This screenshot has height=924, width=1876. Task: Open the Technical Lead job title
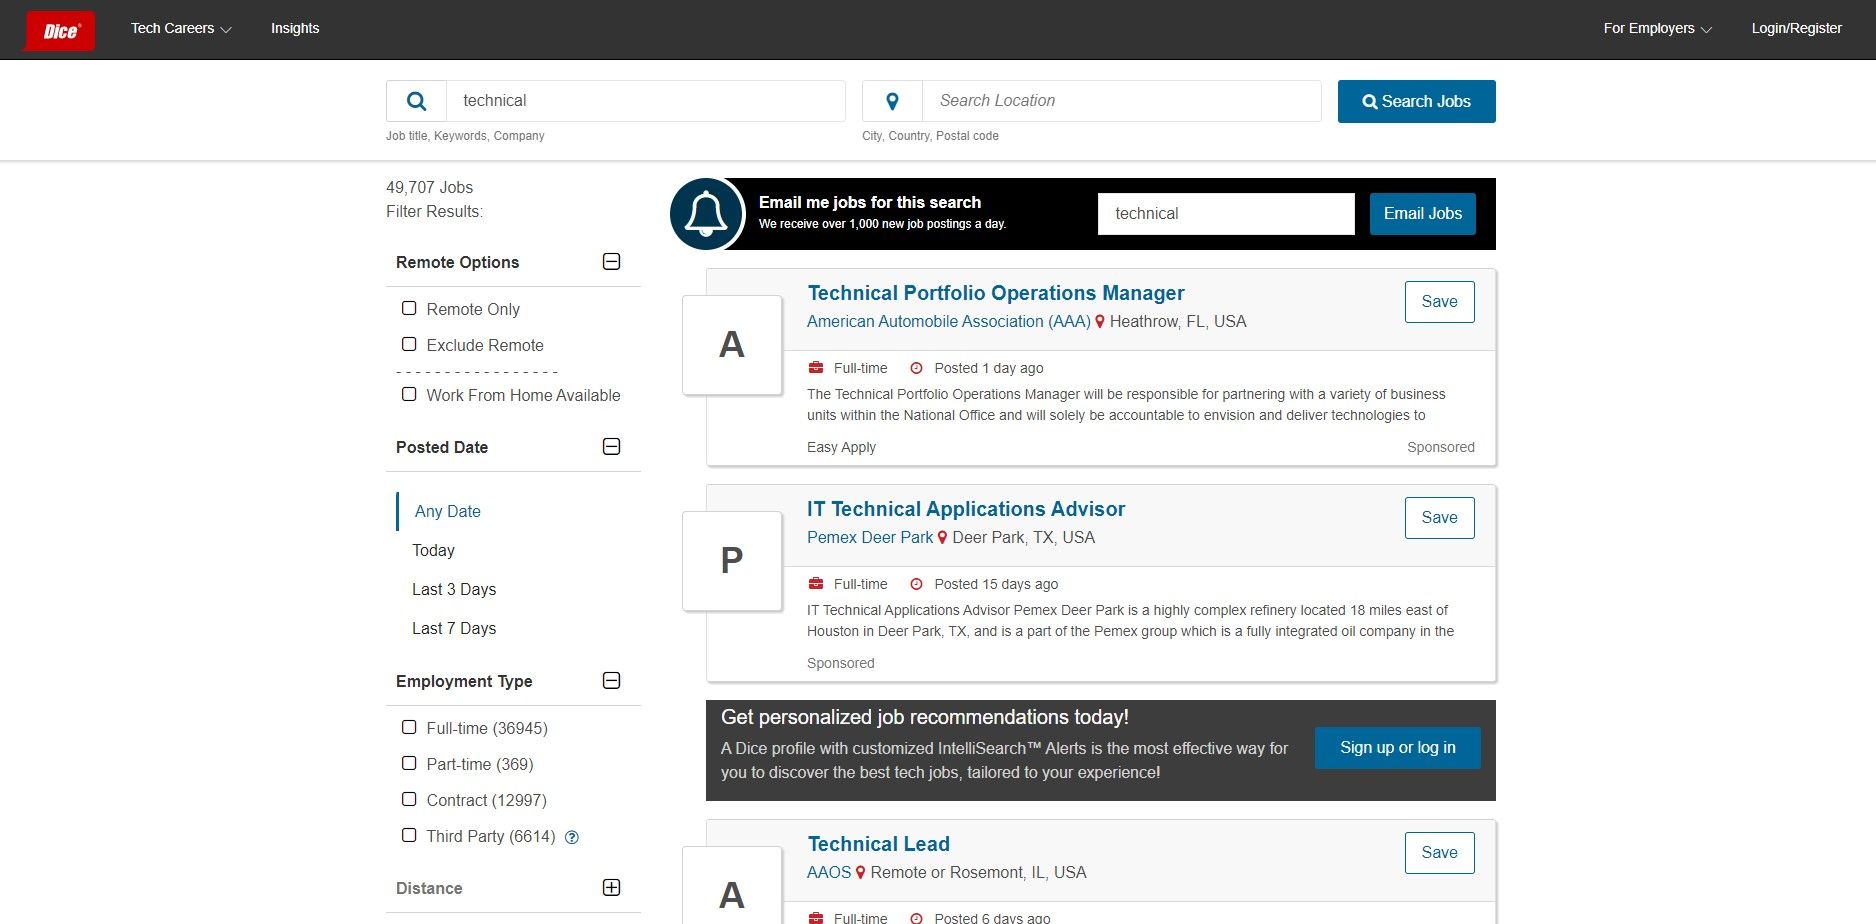pos(879,844)
